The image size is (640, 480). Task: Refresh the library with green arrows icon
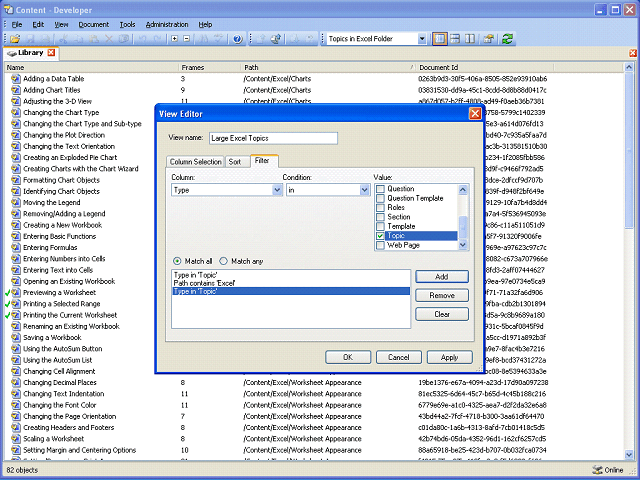click(507, 39)
